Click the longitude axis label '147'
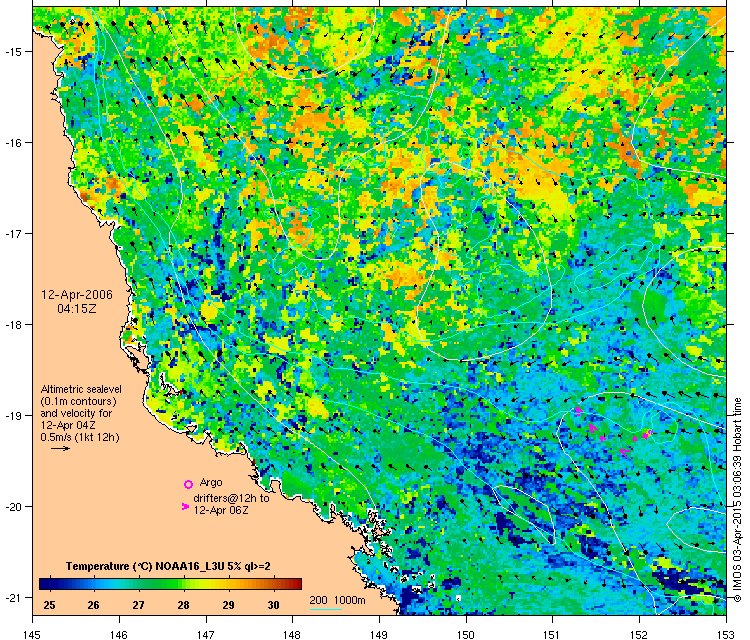This screenshot has height=640, width=750. tap(206, 634)
